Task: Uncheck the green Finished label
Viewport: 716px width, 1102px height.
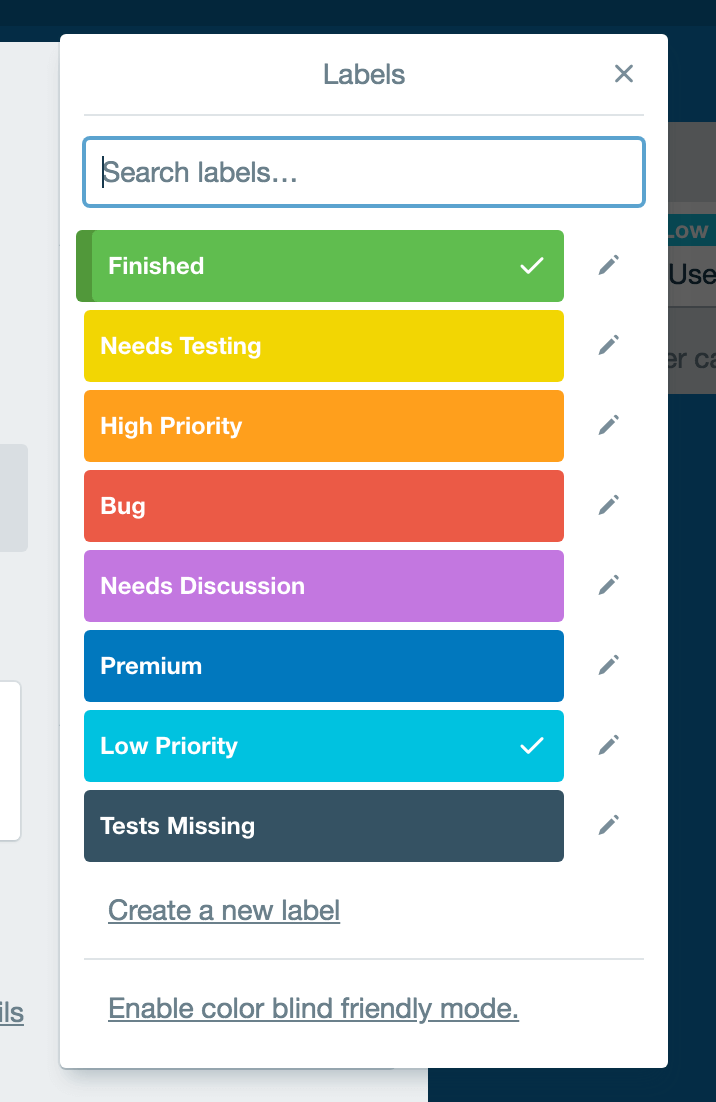Action: coord(320,266)
